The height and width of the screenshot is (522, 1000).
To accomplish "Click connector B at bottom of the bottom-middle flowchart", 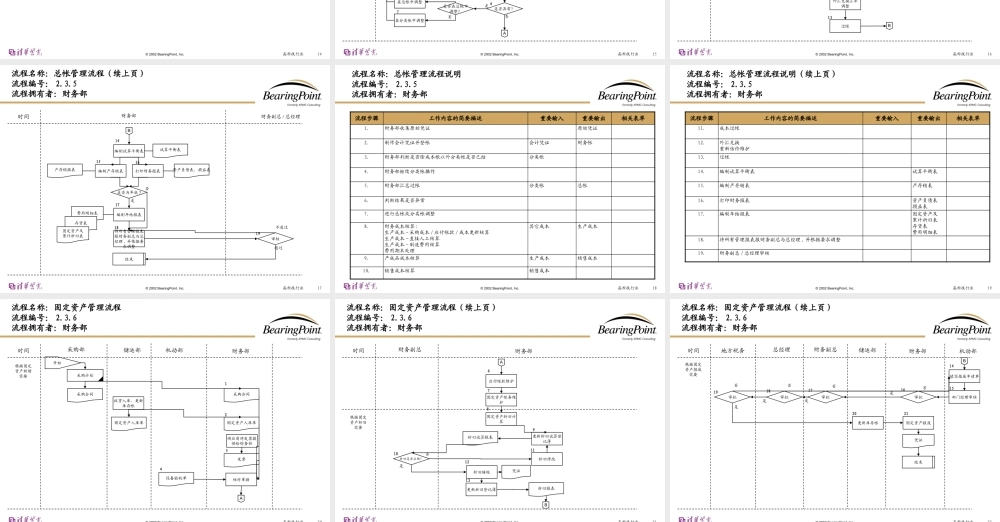I will [x=545, y=506].
